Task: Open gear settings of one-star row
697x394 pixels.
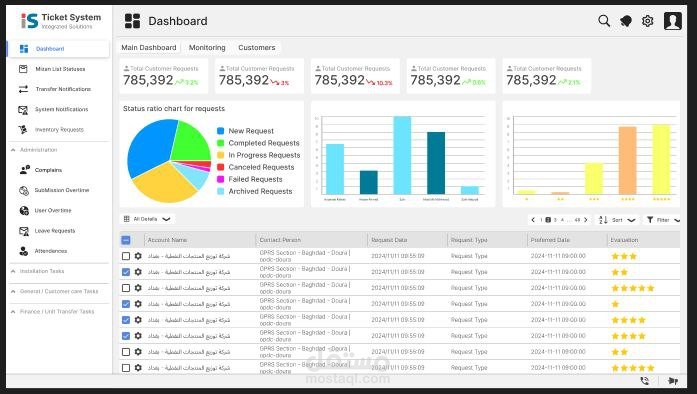Action: click(x=138, y=304)
